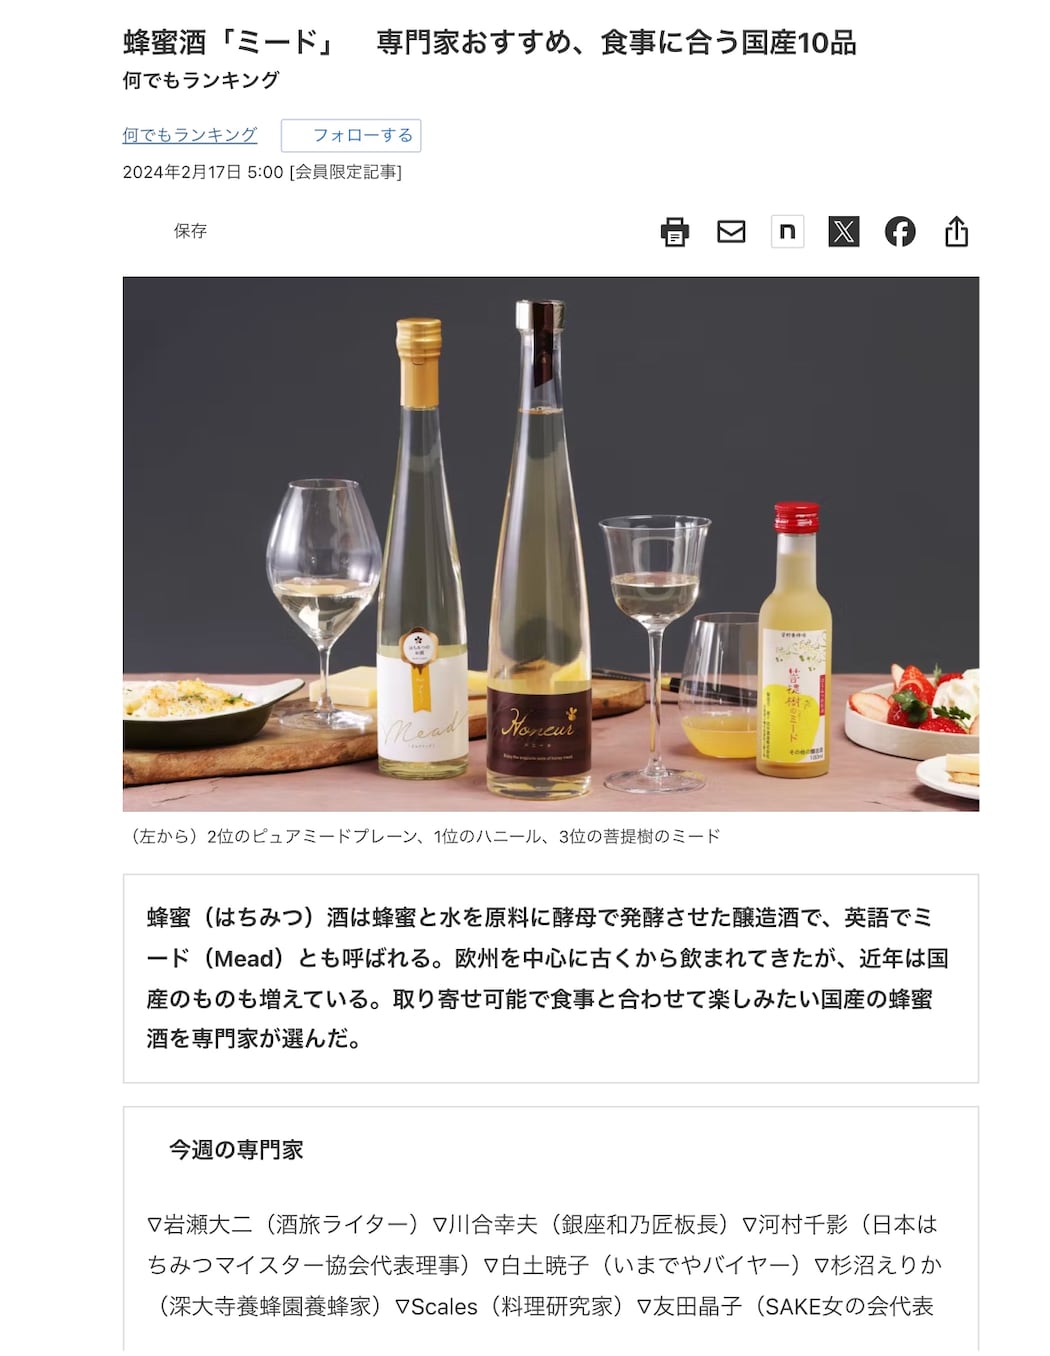Print the article with the printer icon
This screenshot has width=1050, height=1356.
point(675,232)
